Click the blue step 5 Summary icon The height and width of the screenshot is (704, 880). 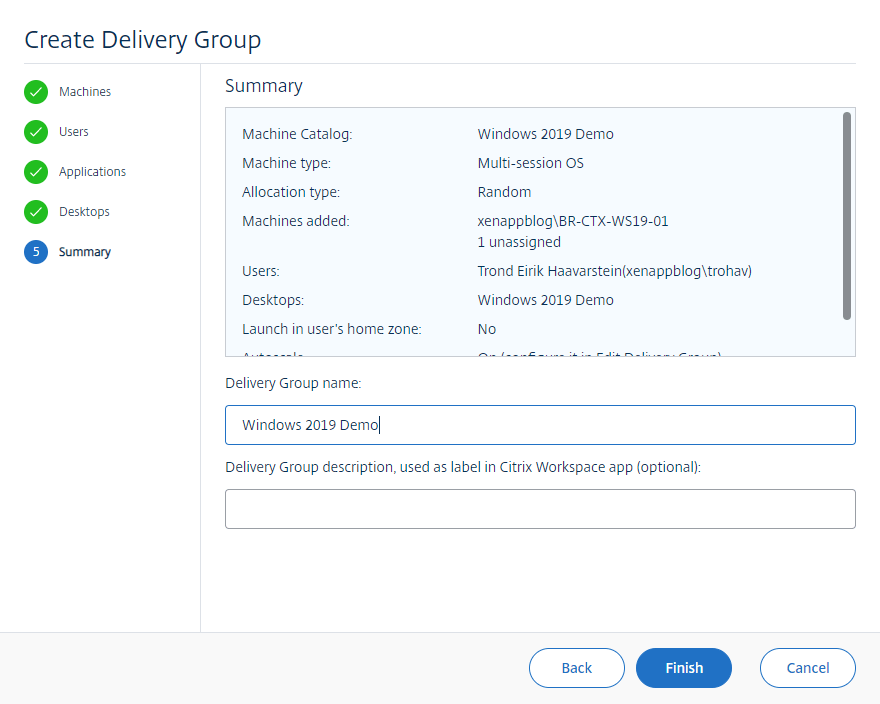[36, 252]
